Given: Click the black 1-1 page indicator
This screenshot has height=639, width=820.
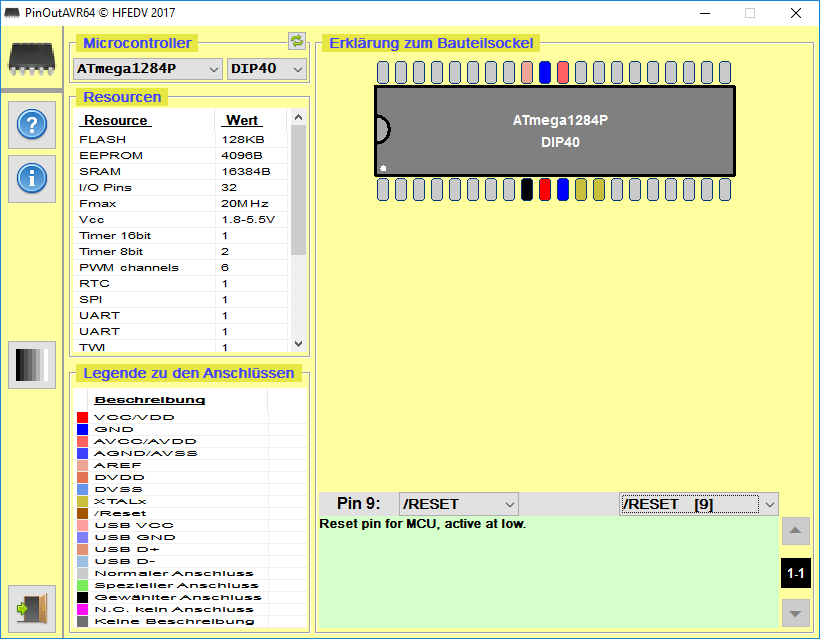Looking at the screenshot, I should [795, 573].
